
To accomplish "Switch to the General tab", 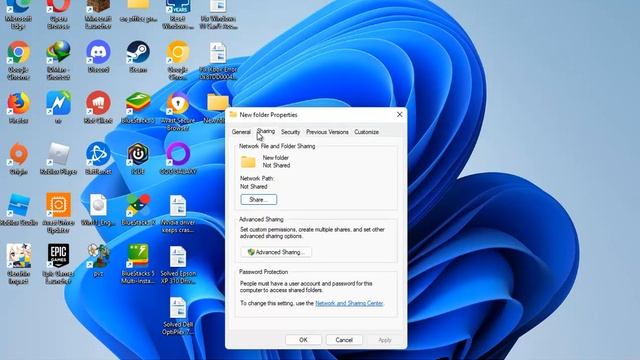I will pyautogui.click(x=241, y=132).
